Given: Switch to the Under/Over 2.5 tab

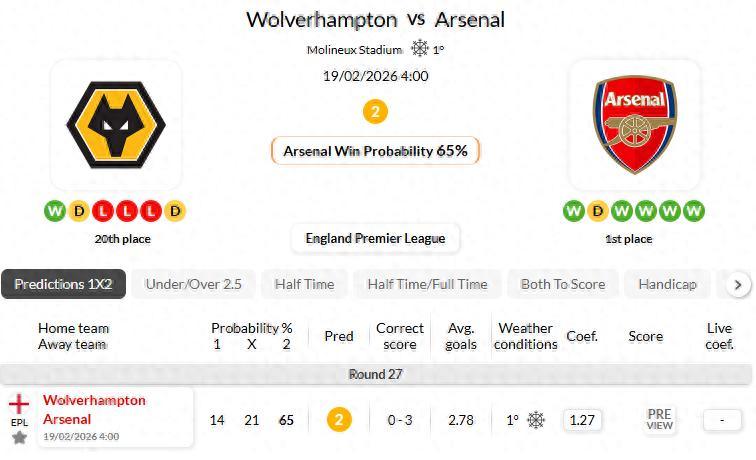Looking at the screenshot, I should tap(193, 284).
